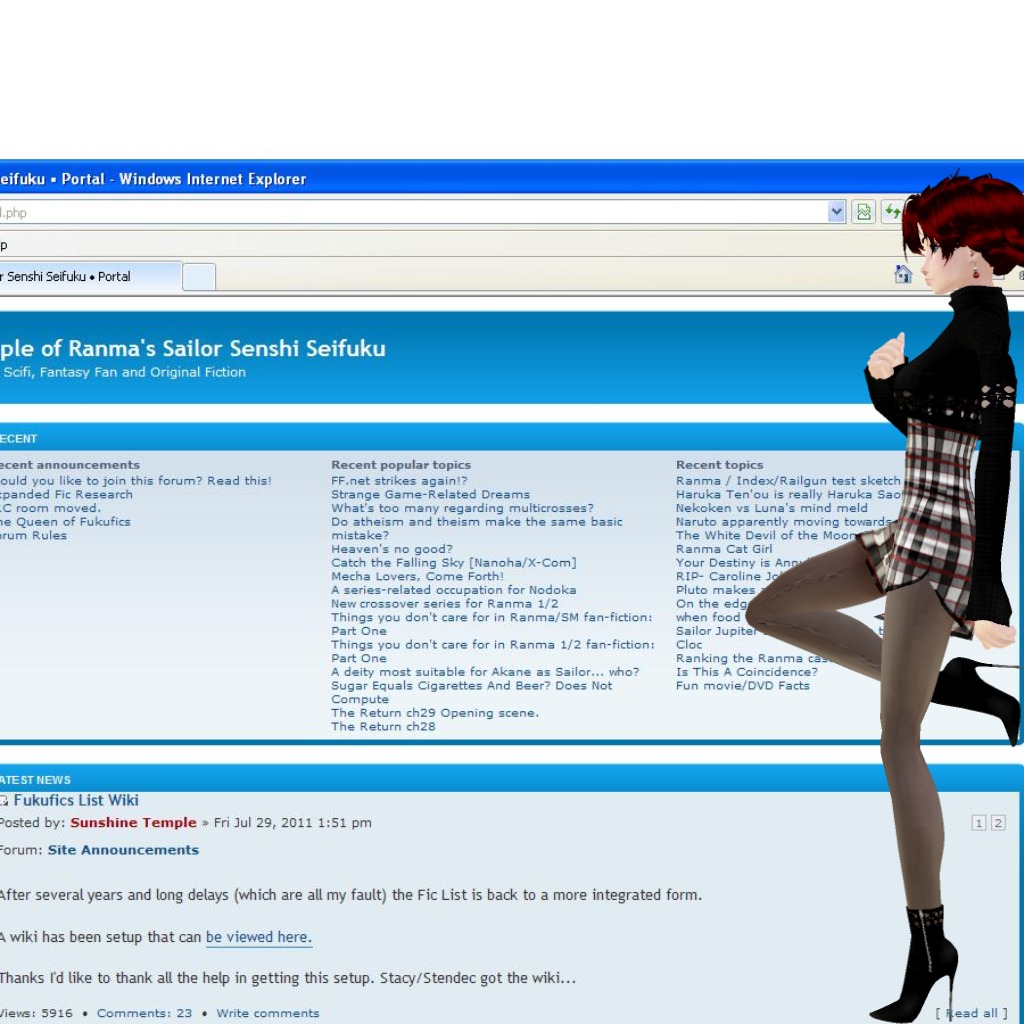The width and height of the screenshot is (1024, 1024).
Task: Open 'The Return ch28' topic
Action: [x=383, y=726]
